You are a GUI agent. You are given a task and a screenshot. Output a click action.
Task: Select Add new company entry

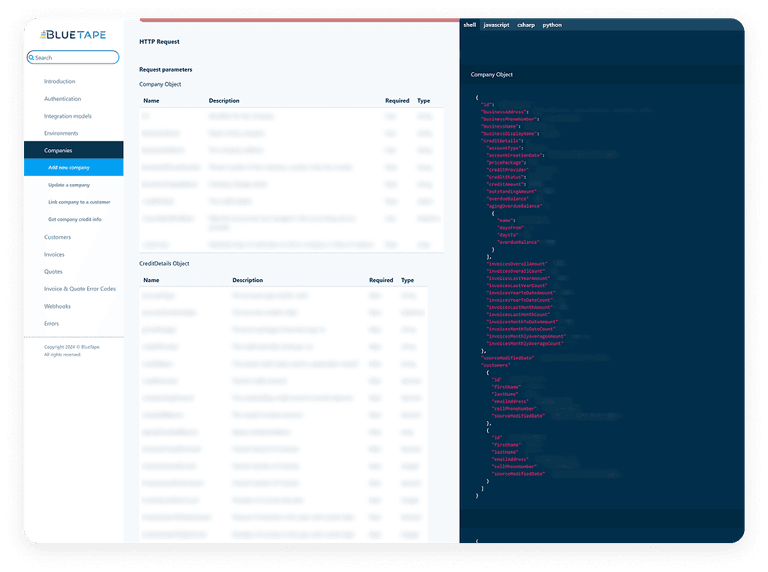coord(73,167)
